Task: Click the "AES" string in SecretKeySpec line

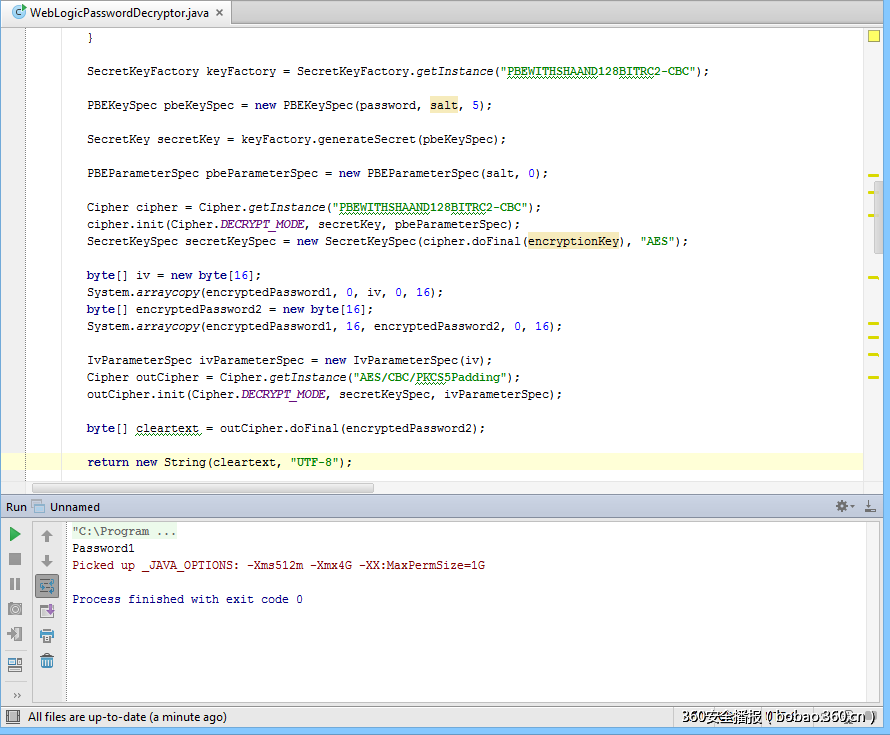Action: [657, 241]
